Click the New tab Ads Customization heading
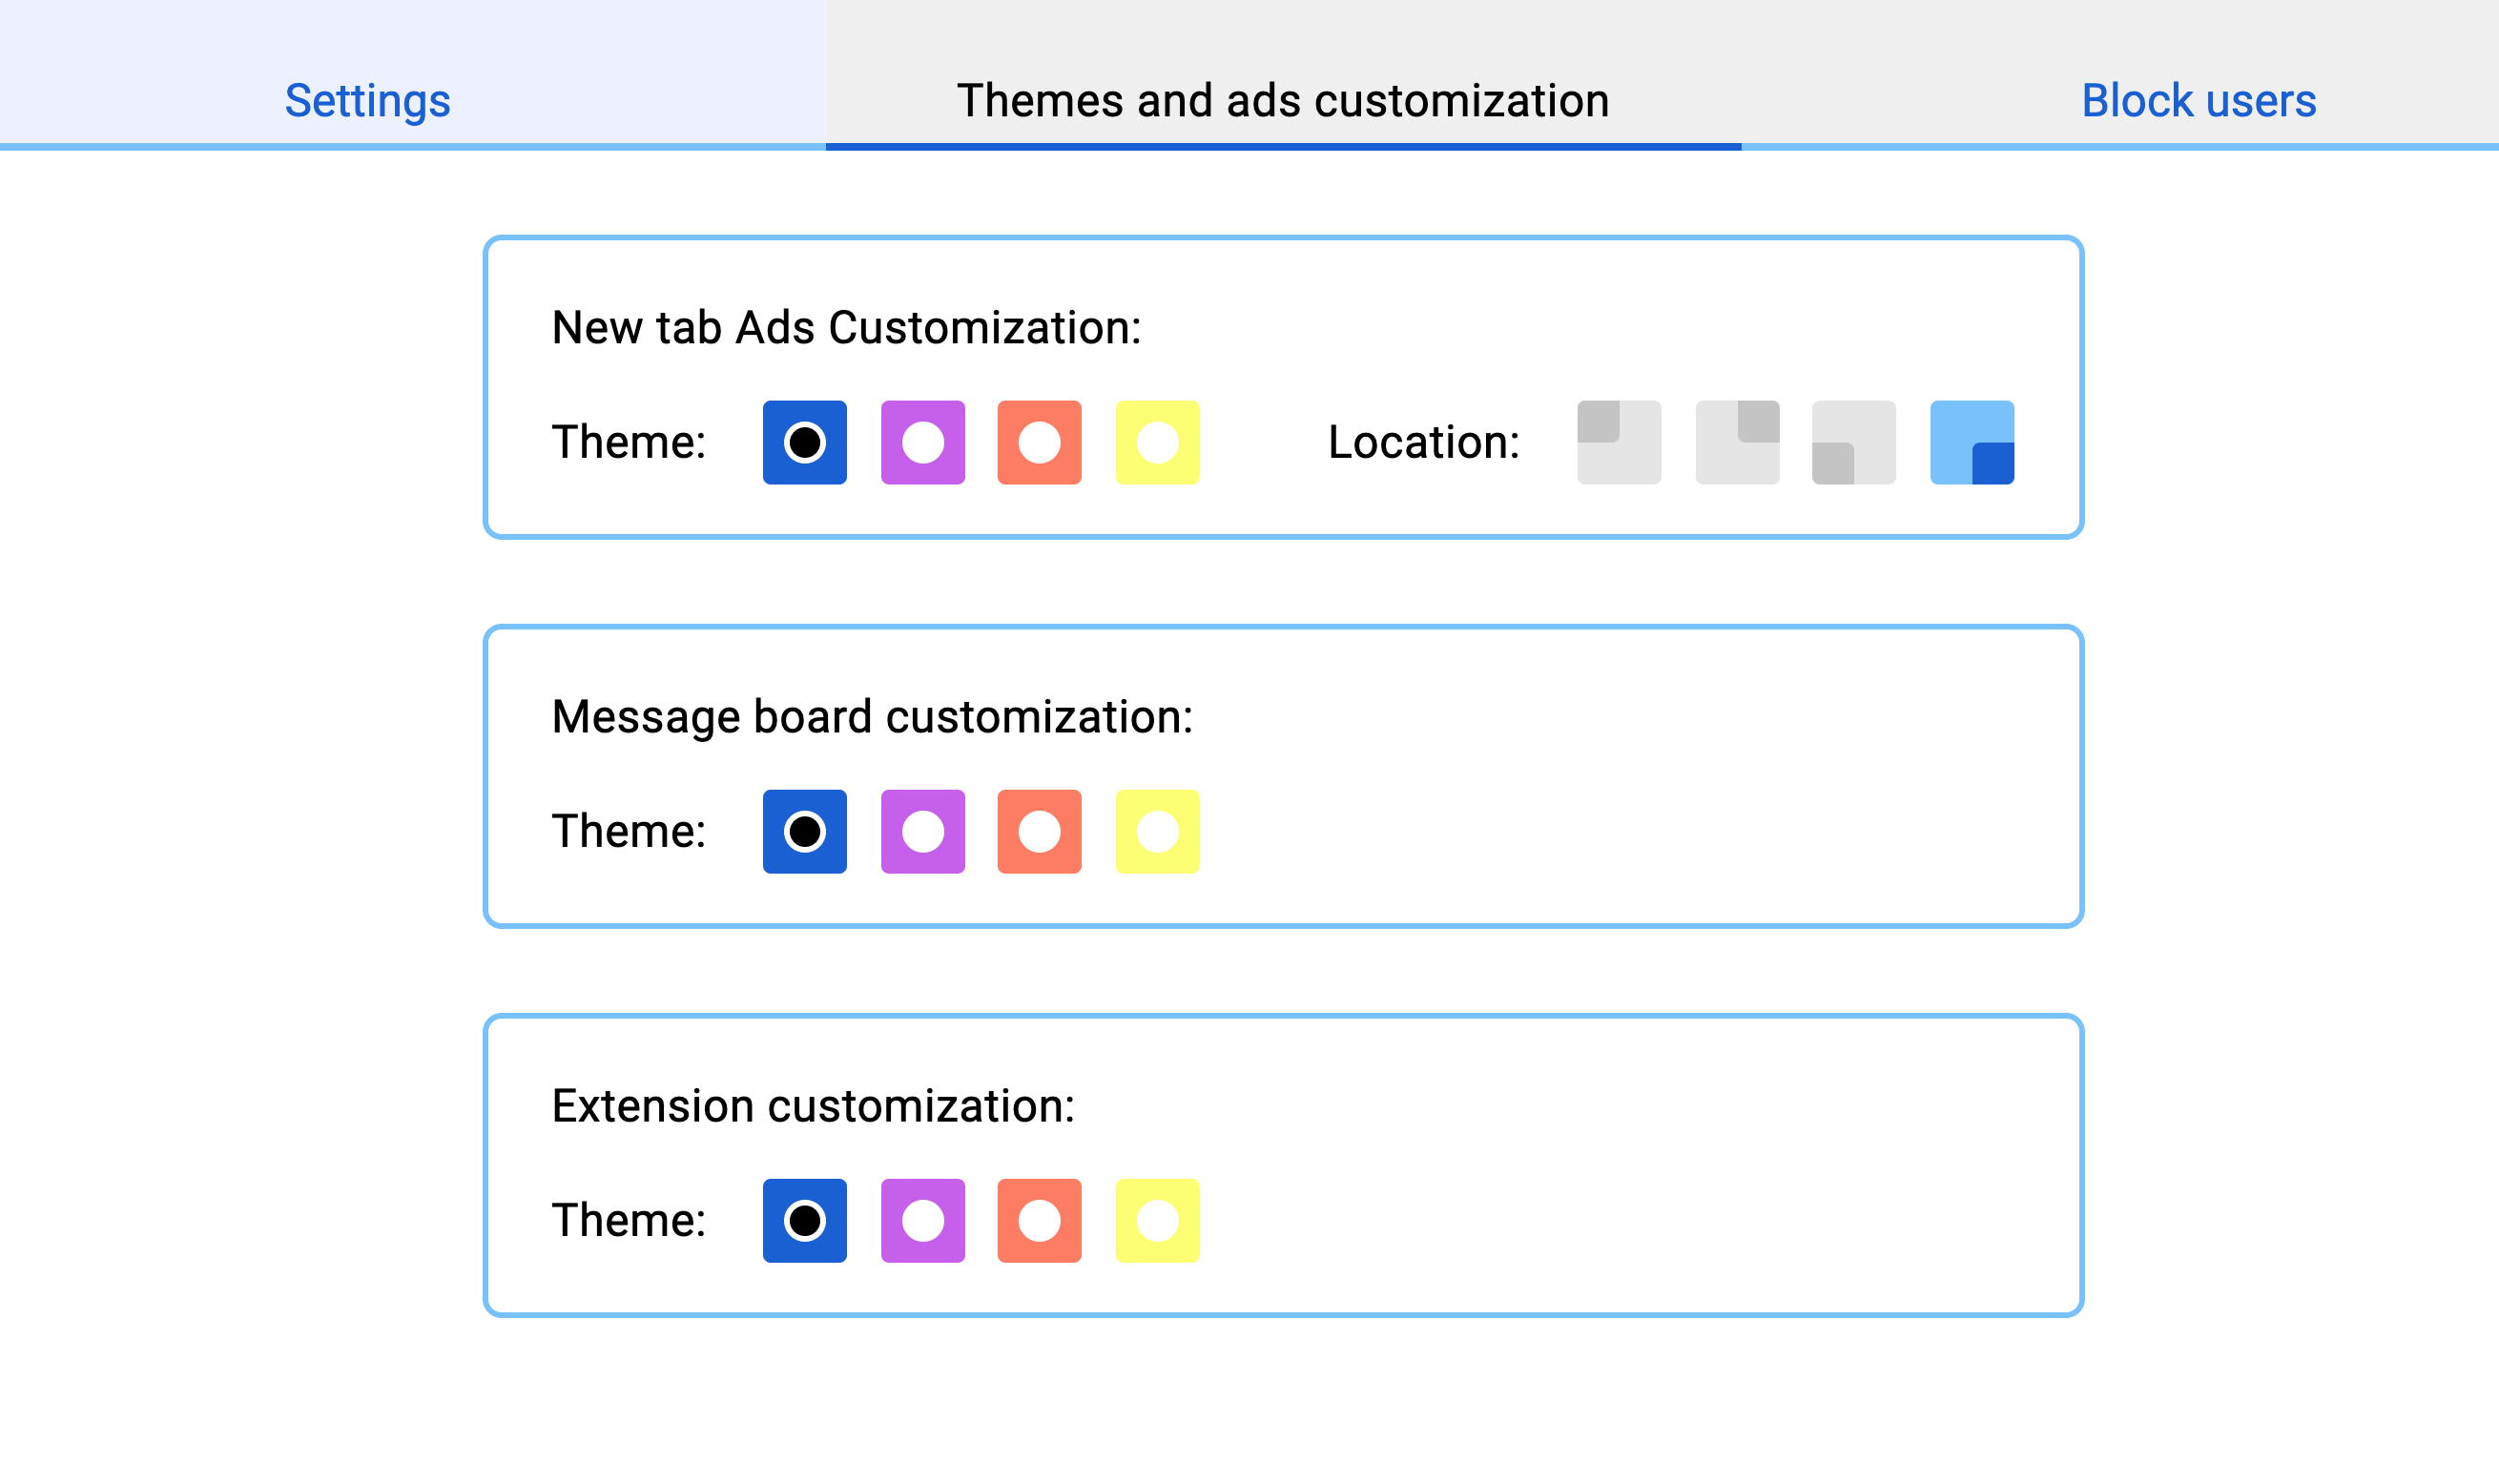This screenshot has height=1484, width=2499. pos(846,328)
